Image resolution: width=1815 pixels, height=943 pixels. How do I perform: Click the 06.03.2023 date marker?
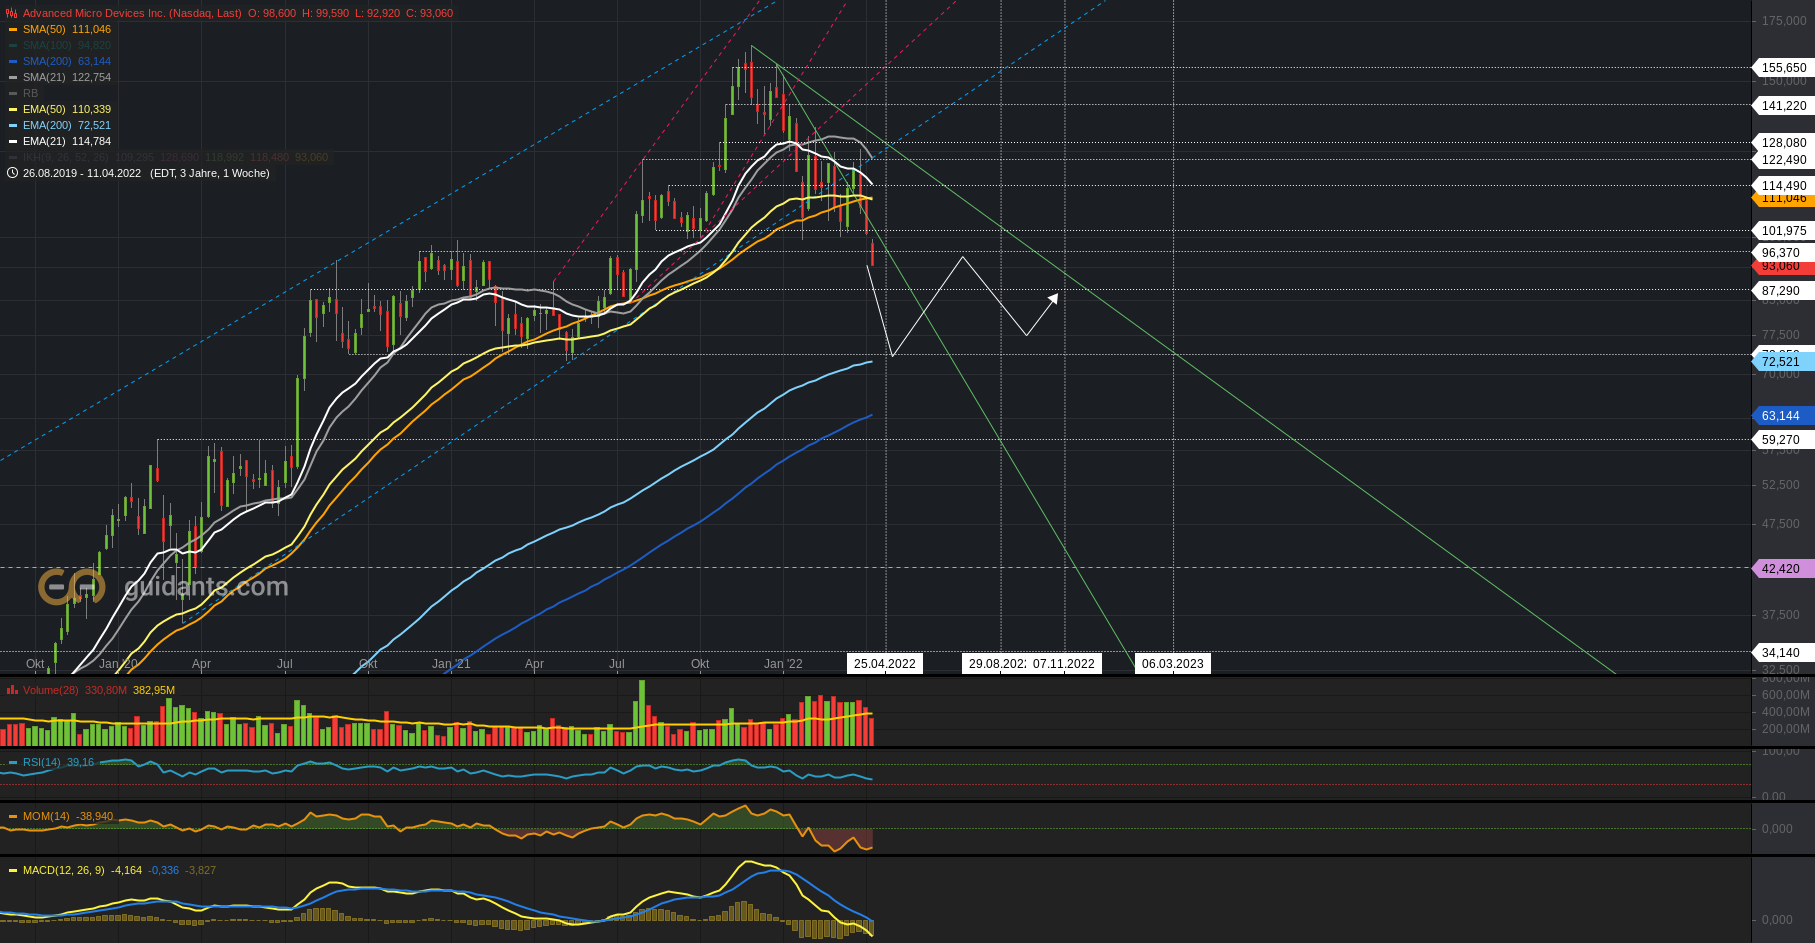[x=1173, y=664]
